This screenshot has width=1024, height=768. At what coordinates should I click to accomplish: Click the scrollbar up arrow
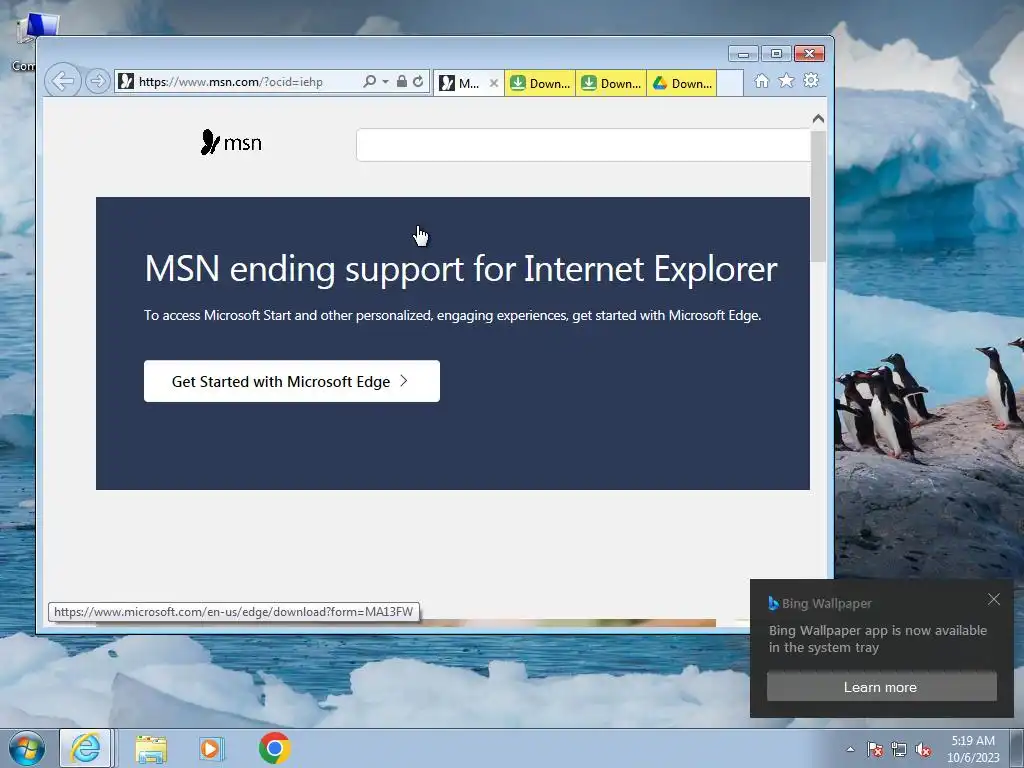pos(818,119)
